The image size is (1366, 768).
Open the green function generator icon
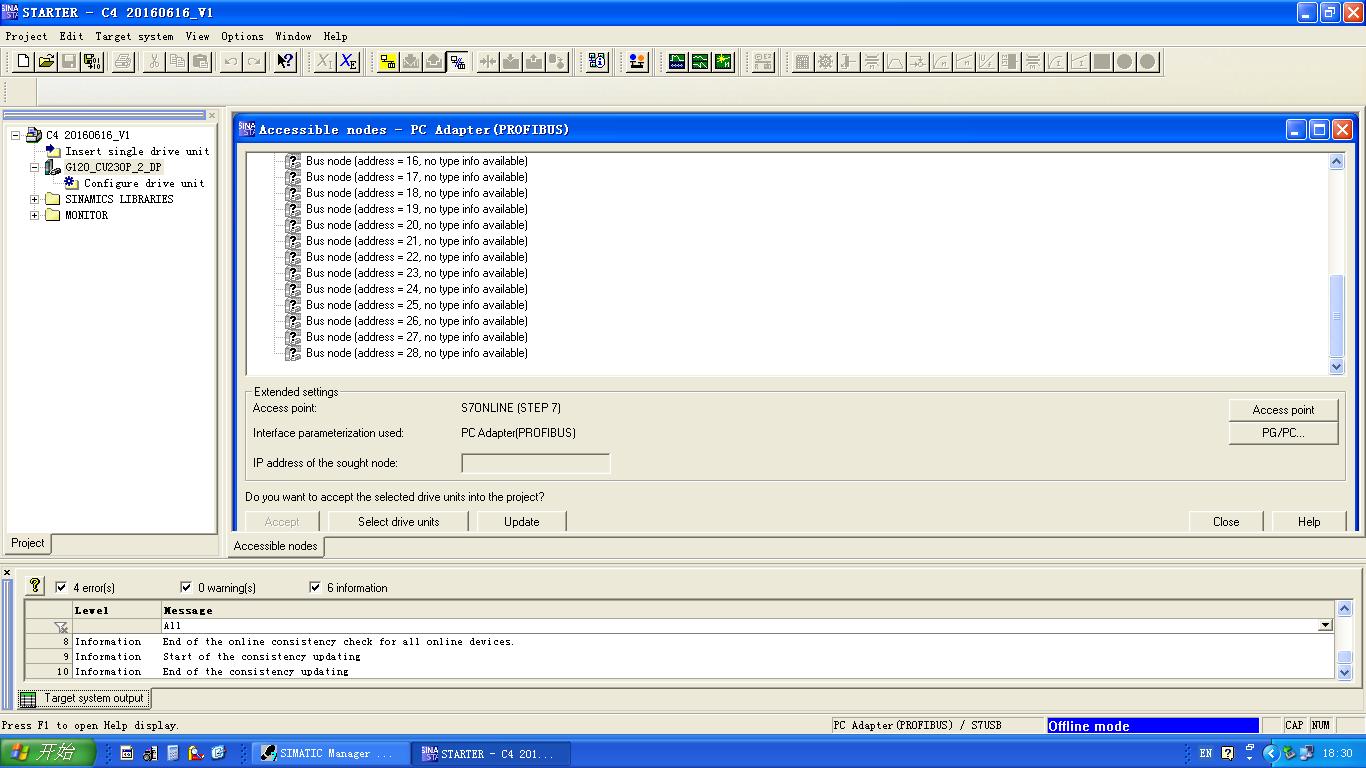pyautogui.click(x=700, y=61)
